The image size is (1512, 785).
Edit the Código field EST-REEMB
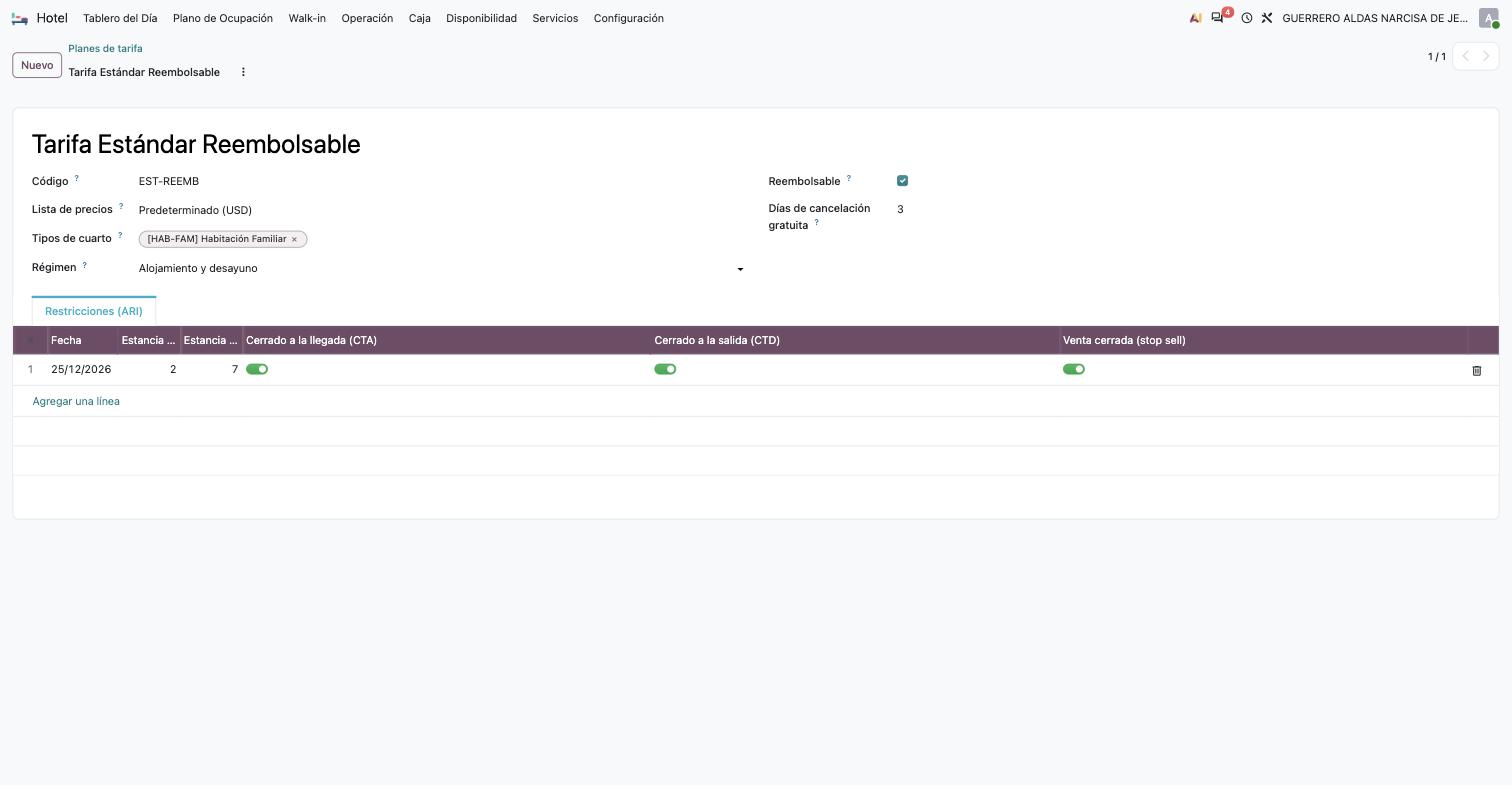point(441,181)
